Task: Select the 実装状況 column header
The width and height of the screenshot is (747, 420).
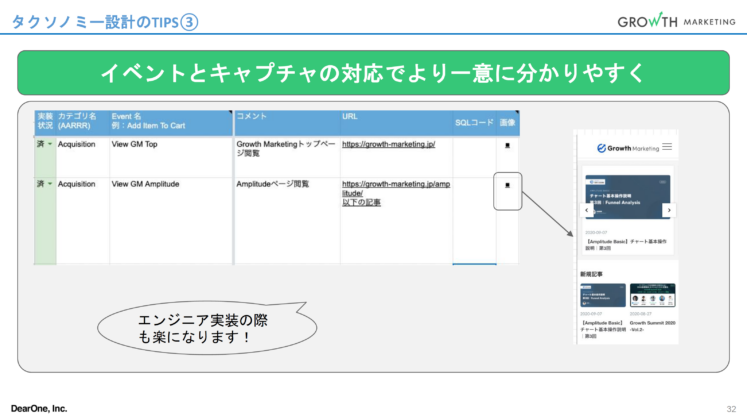Action: pyautogui.click(x=45, y=121)
